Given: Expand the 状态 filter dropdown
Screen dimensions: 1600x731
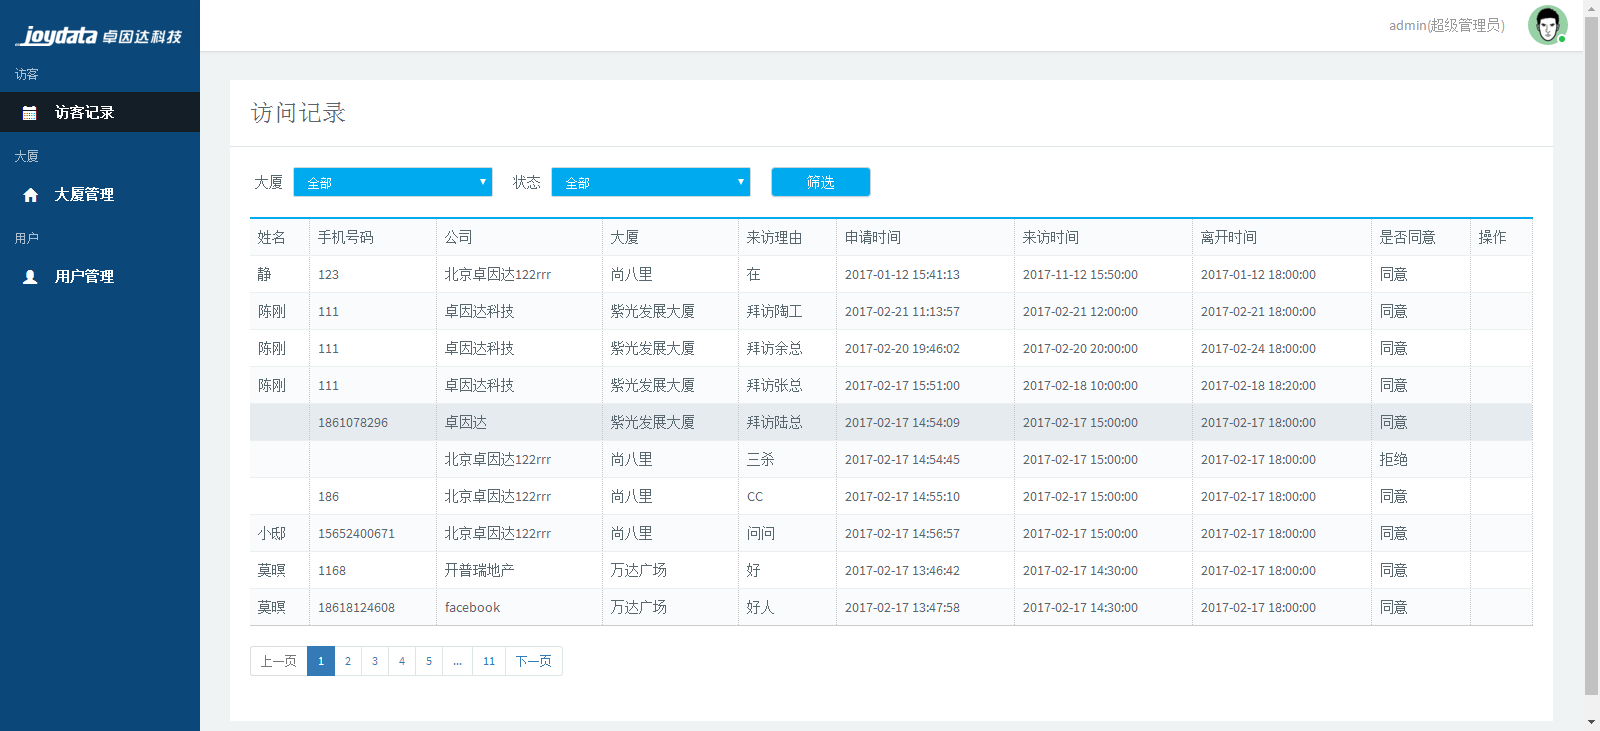Looking at the screenshot, I should click(x=651, y=182).
